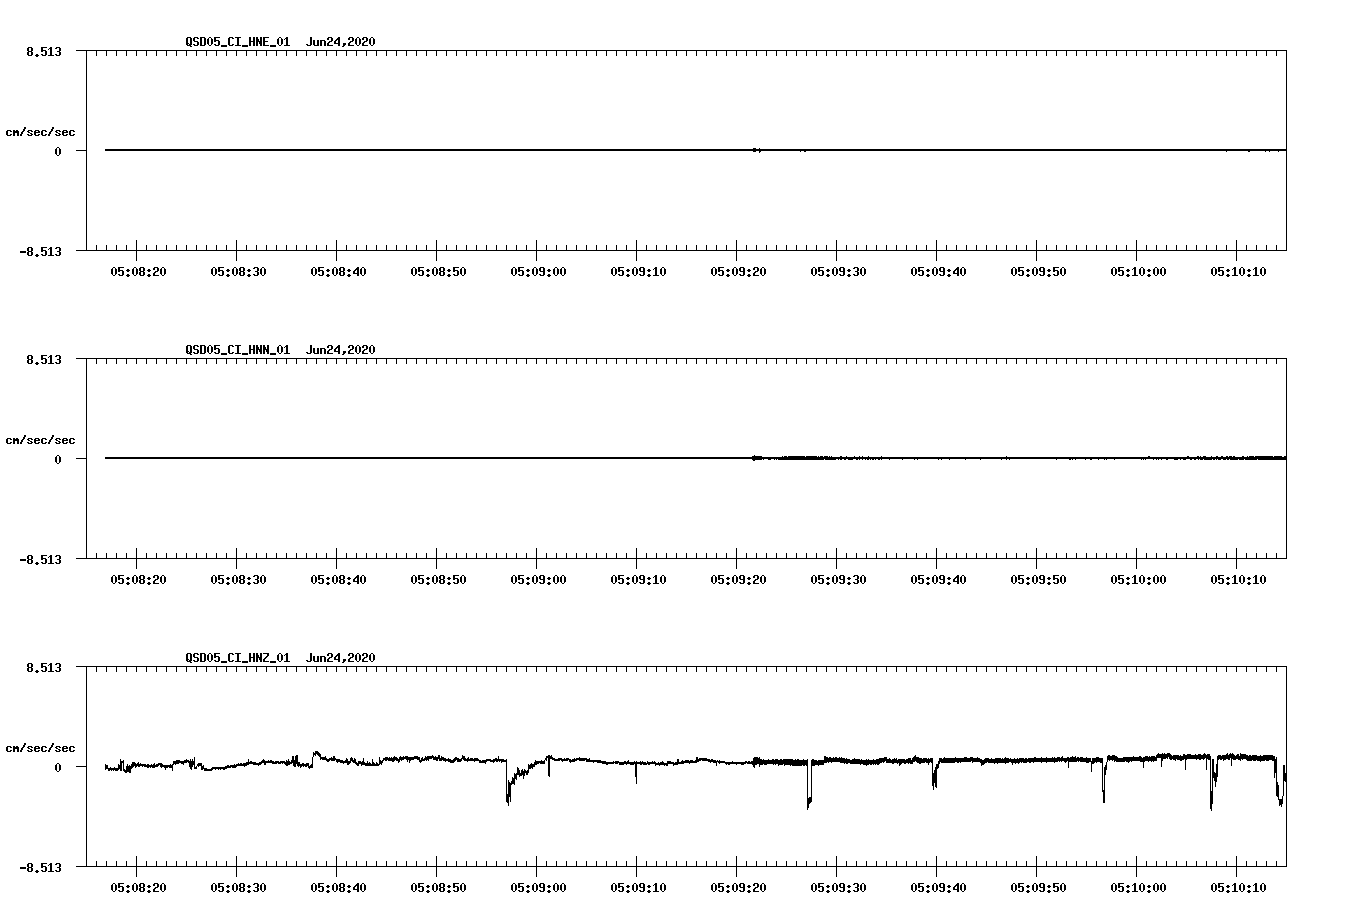This screenshot has width=1358, height=924.
Task: Click the 05:08:40 time label under HNZ plot
Action: 338,887
